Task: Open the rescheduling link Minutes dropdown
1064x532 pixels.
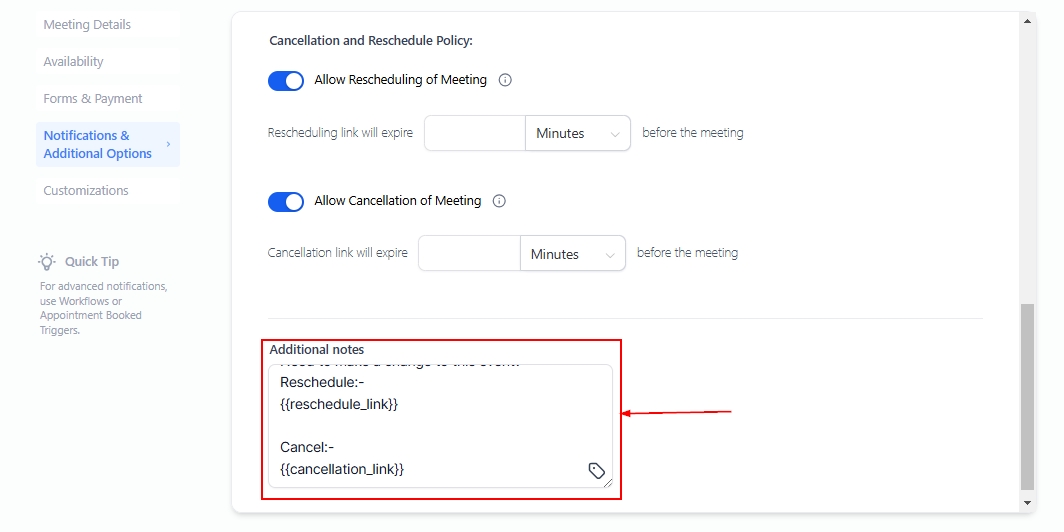Action: tap(578, 133)
